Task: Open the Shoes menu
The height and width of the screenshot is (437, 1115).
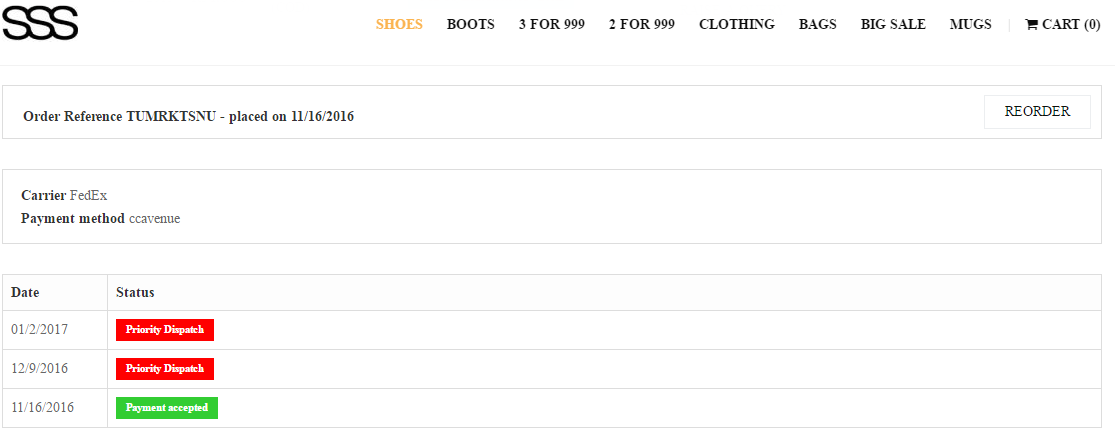Action: click(399, 24)
